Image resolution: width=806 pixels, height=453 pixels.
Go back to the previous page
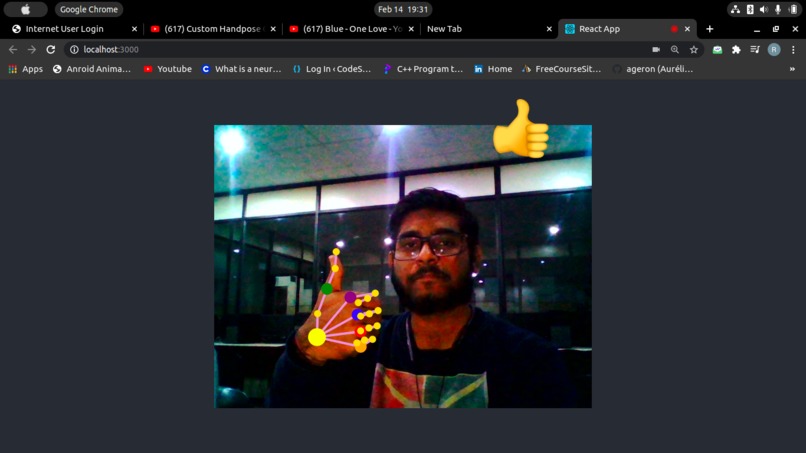[x=13, y=49]
